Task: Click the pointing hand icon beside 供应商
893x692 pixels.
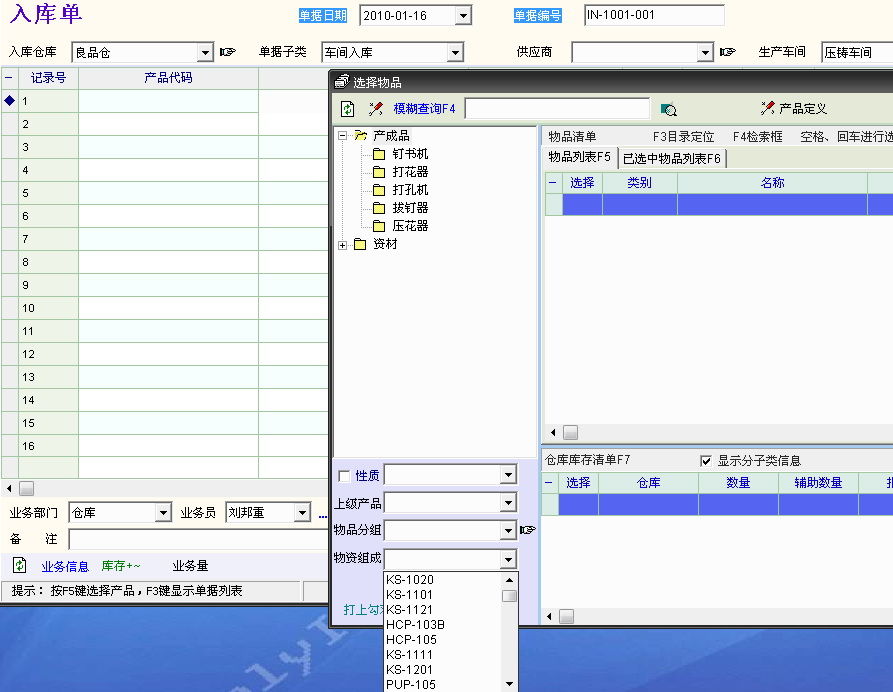Action: tap(727, 52)
